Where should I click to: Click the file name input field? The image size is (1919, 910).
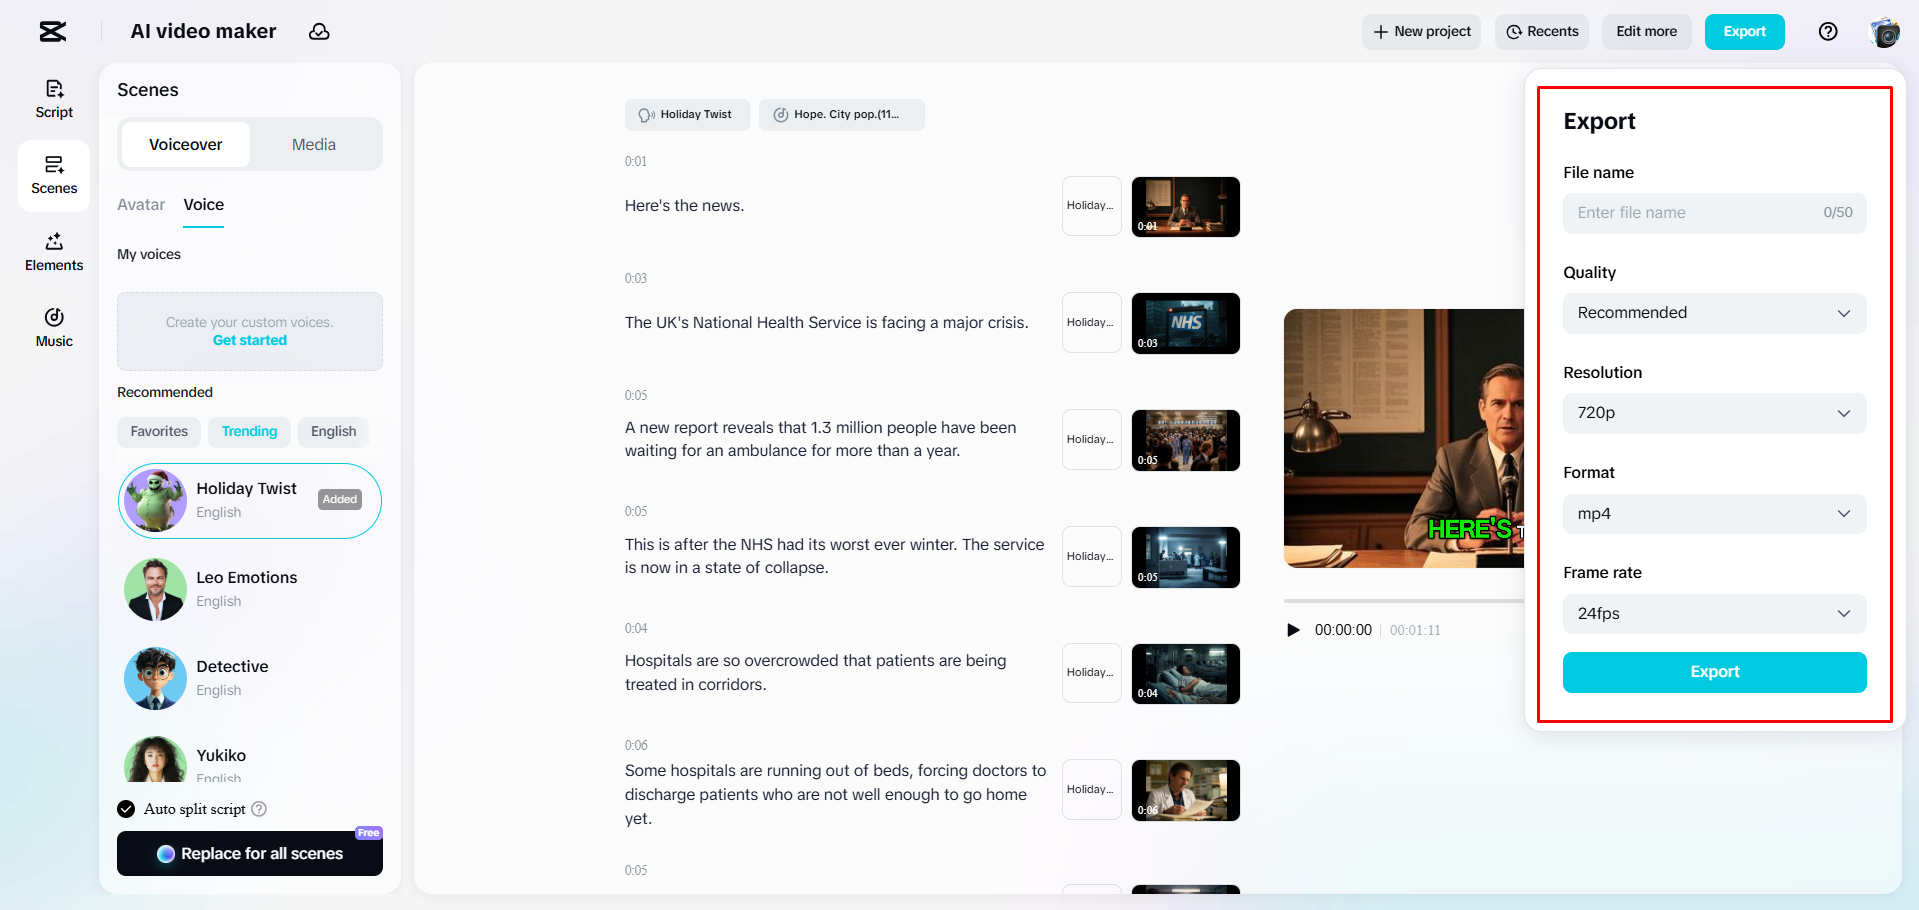1714,213
